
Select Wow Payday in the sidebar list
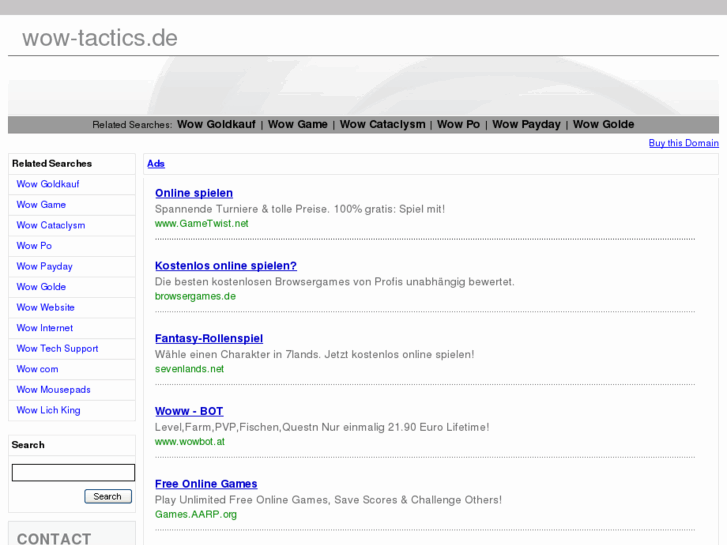[x=45, y=266]
